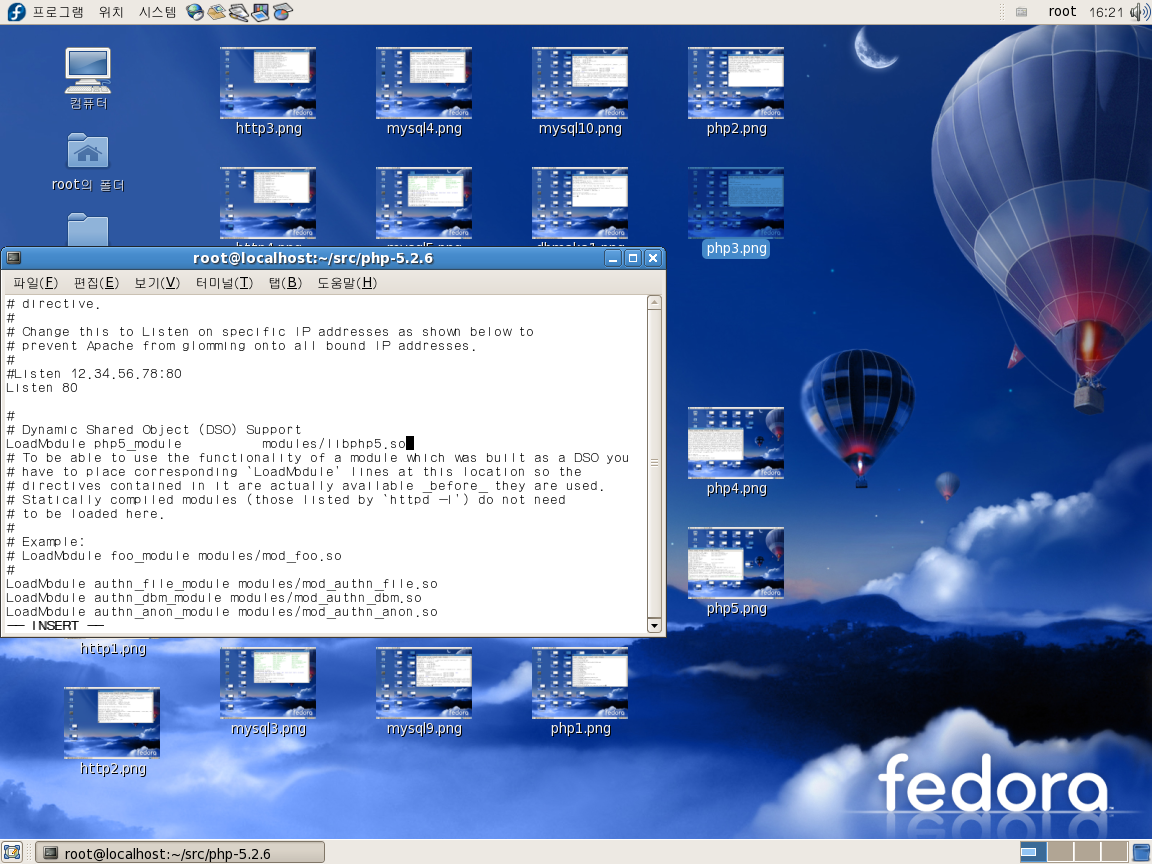The width and height of the screenshot is (1152, 864).
Task: Click the terminal scrollbar down arrow
Action: point(654,626)
